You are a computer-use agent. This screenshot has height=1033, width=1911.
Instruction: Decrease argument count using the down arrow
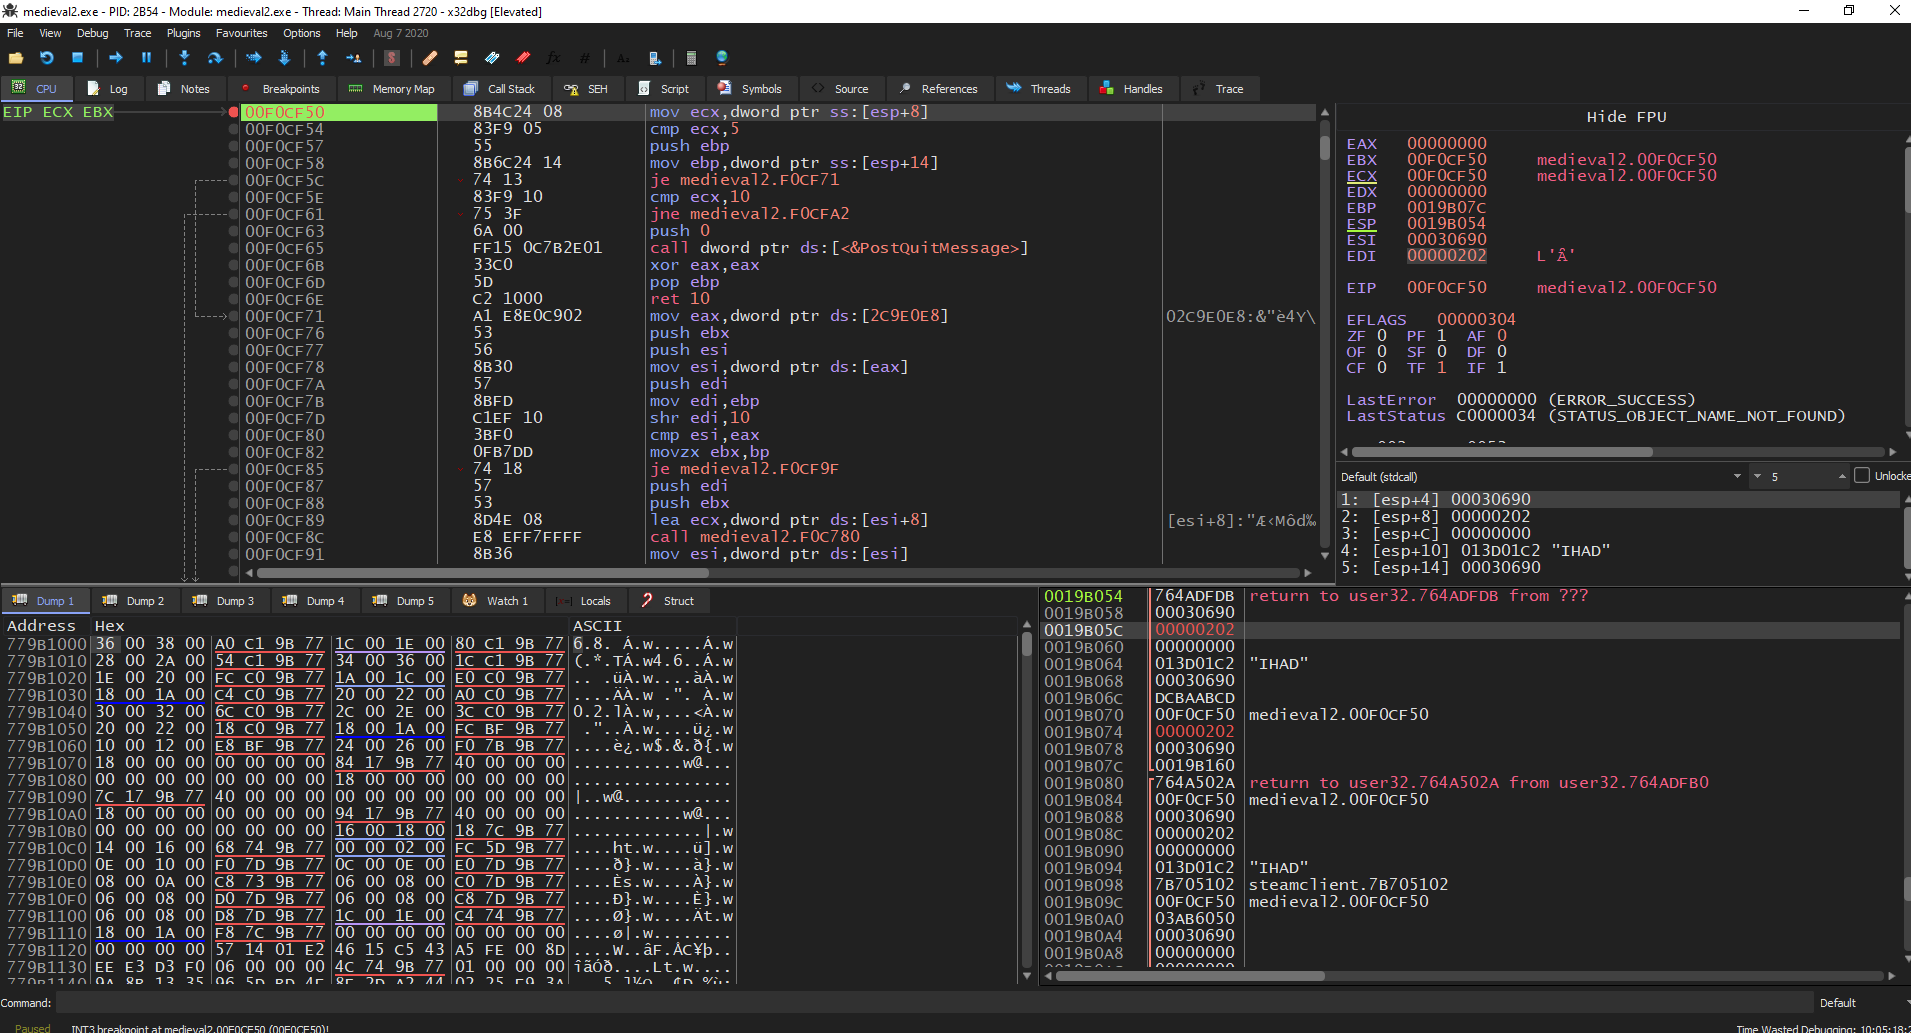coord(1757,477)
